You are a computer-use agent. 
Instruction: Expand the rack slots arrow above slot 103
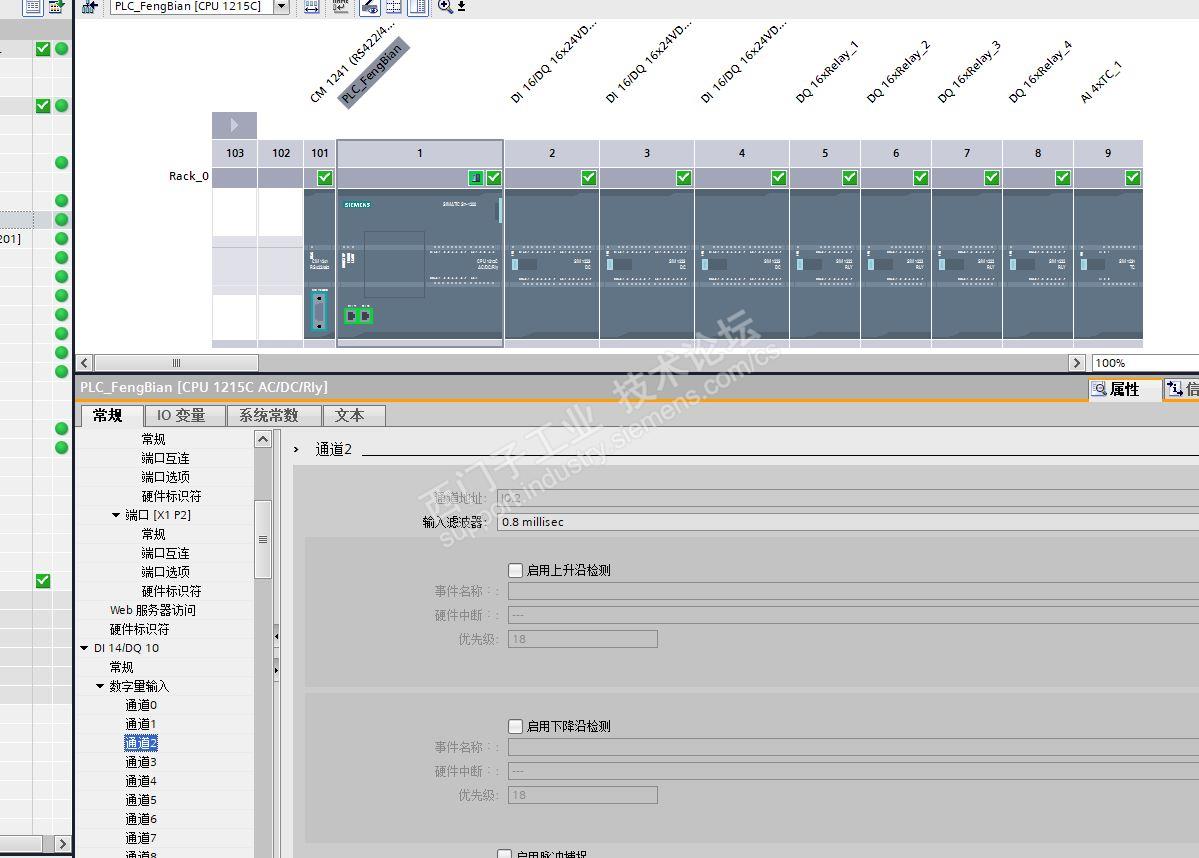coord(234,125)
